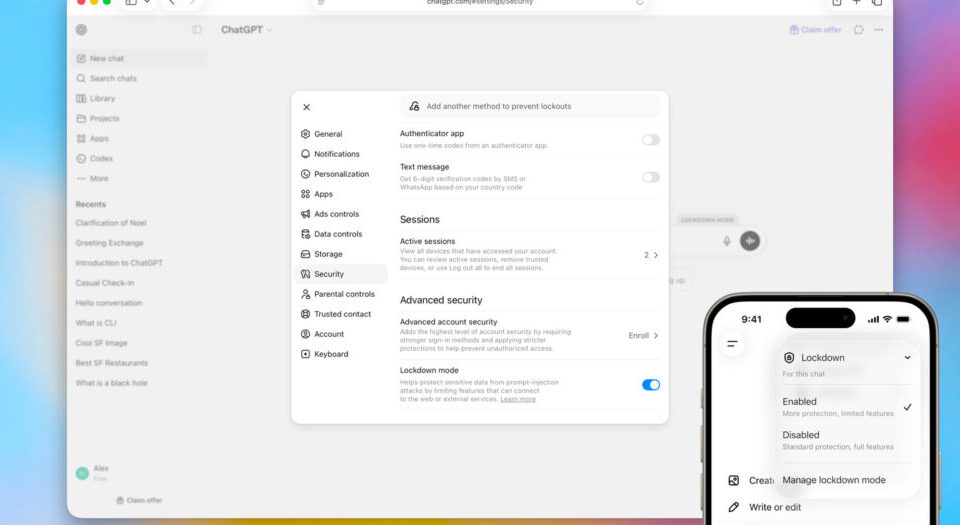Click the microphone dictation icon
Image resolution: width=960 pixels, height=525 pixels.
point(727,241)
